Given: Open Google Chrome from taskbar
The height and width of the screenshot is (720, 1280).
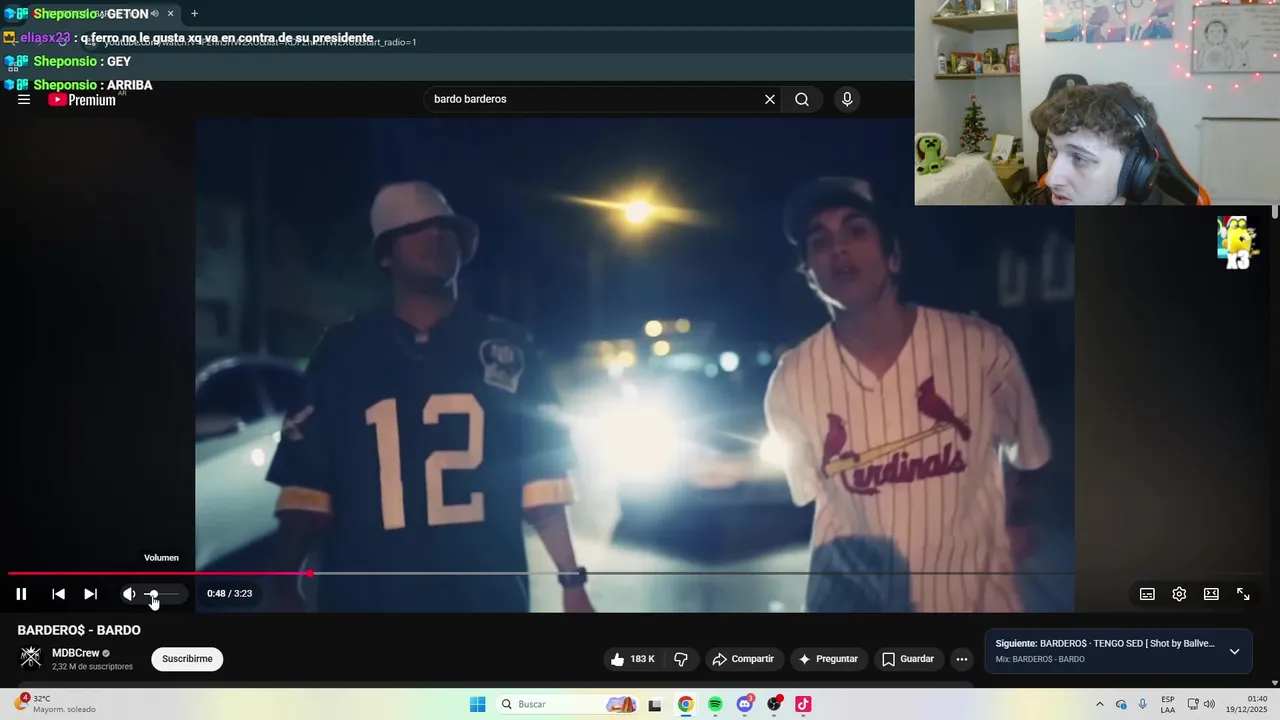Looking at the screenshot, I should click(685, 704).
